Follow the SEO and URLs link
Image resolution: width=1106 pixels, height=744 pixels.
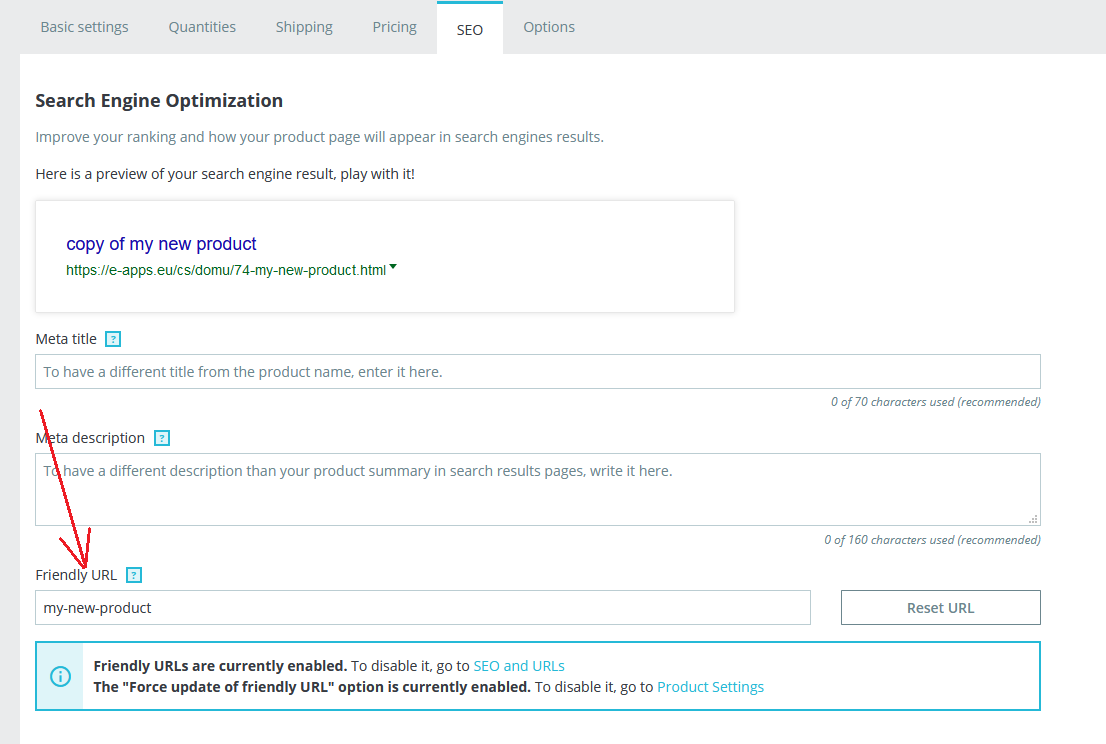click(x=519, y=666)
